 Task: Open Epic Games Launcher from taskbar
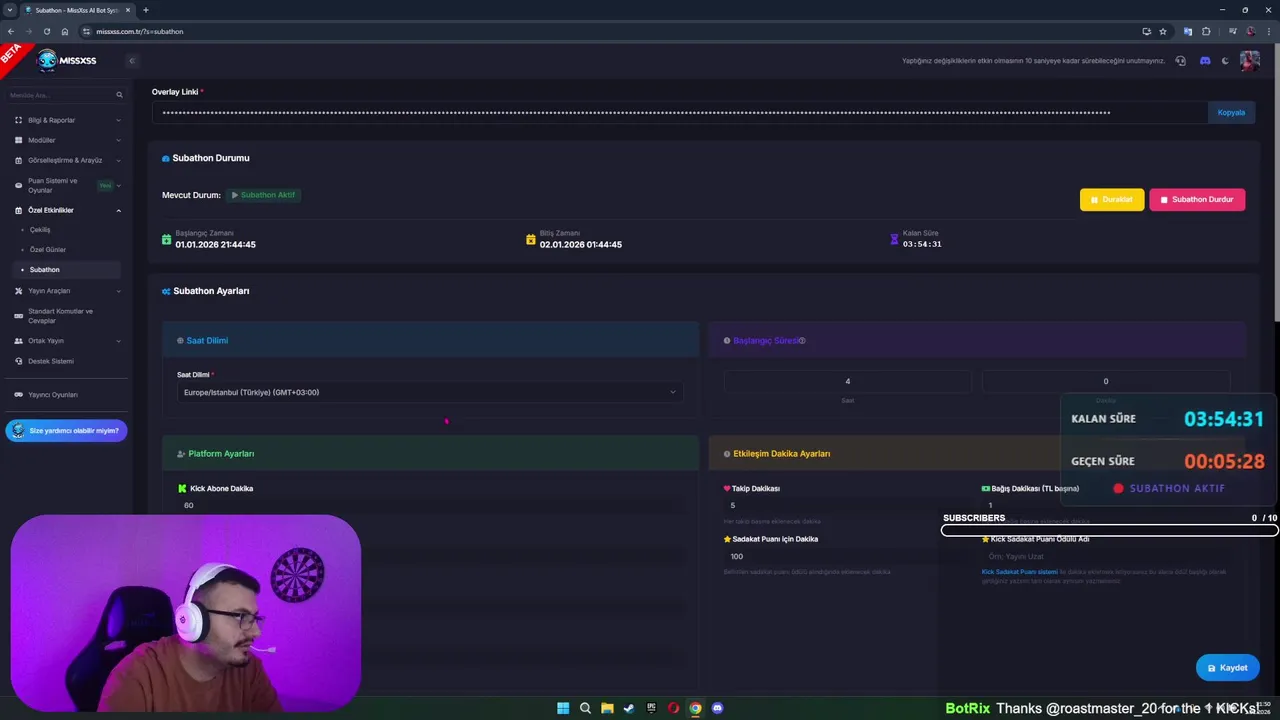651,708
